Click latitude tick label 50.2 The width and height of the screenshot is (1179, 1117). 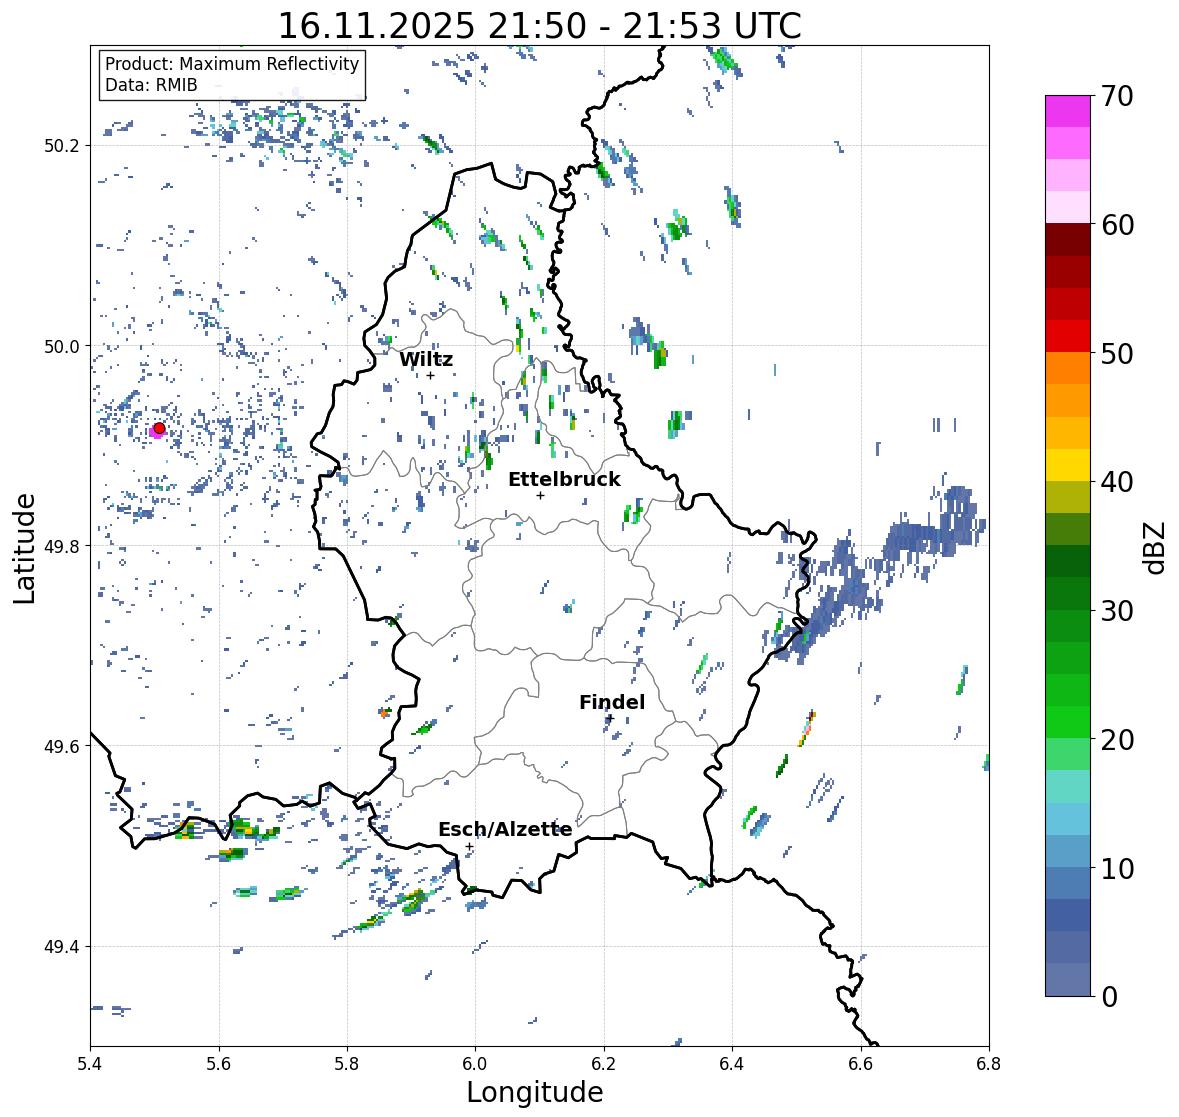point(63,146)
